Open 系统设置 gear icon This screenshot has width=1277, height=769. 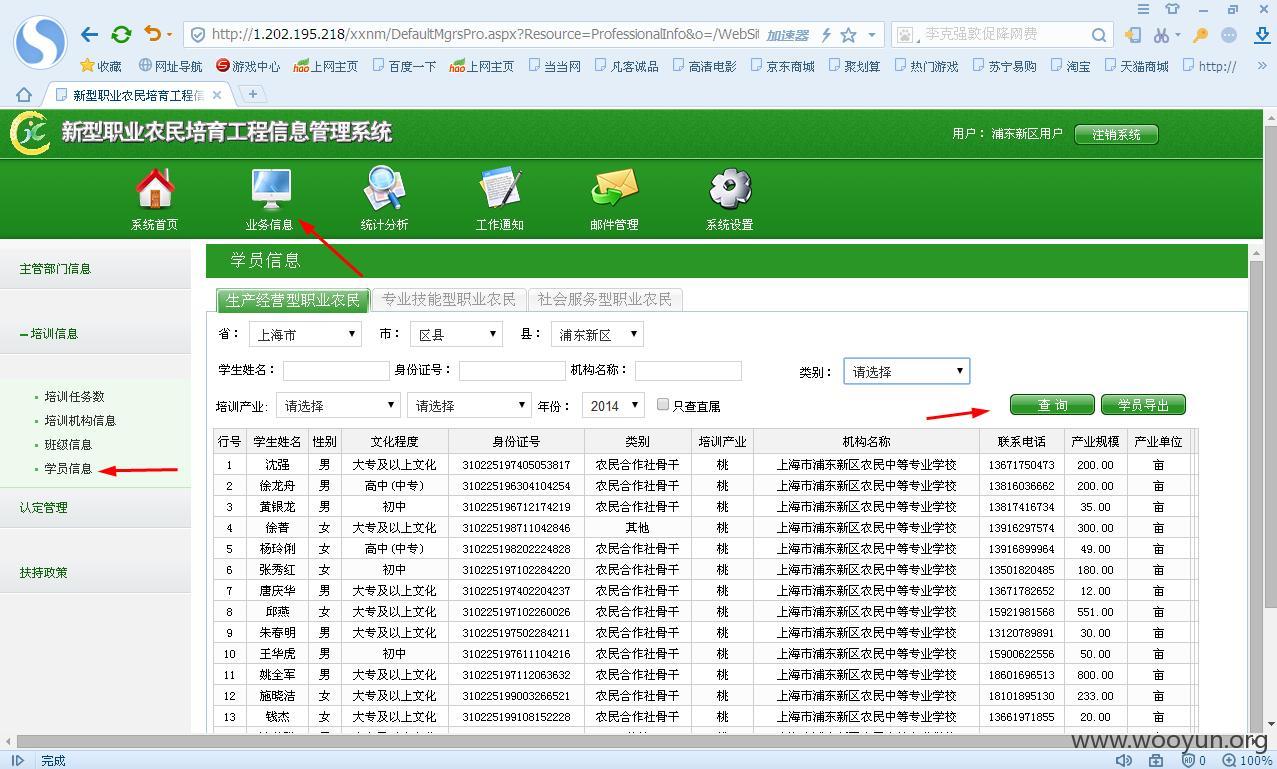pyautogui.click(x=730, y=189)
